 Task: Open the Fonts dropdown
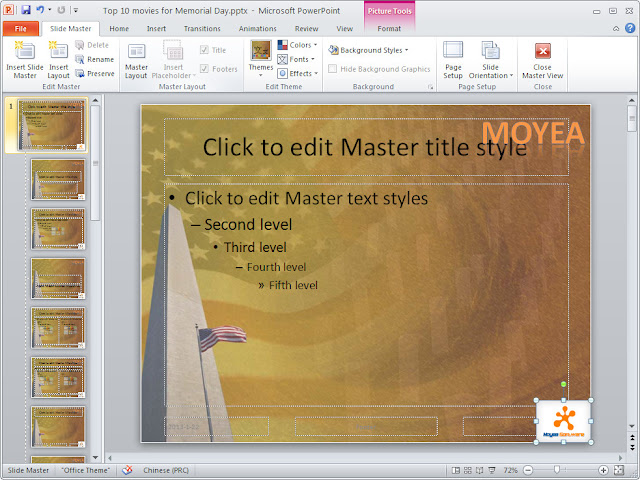coord(296,59)
